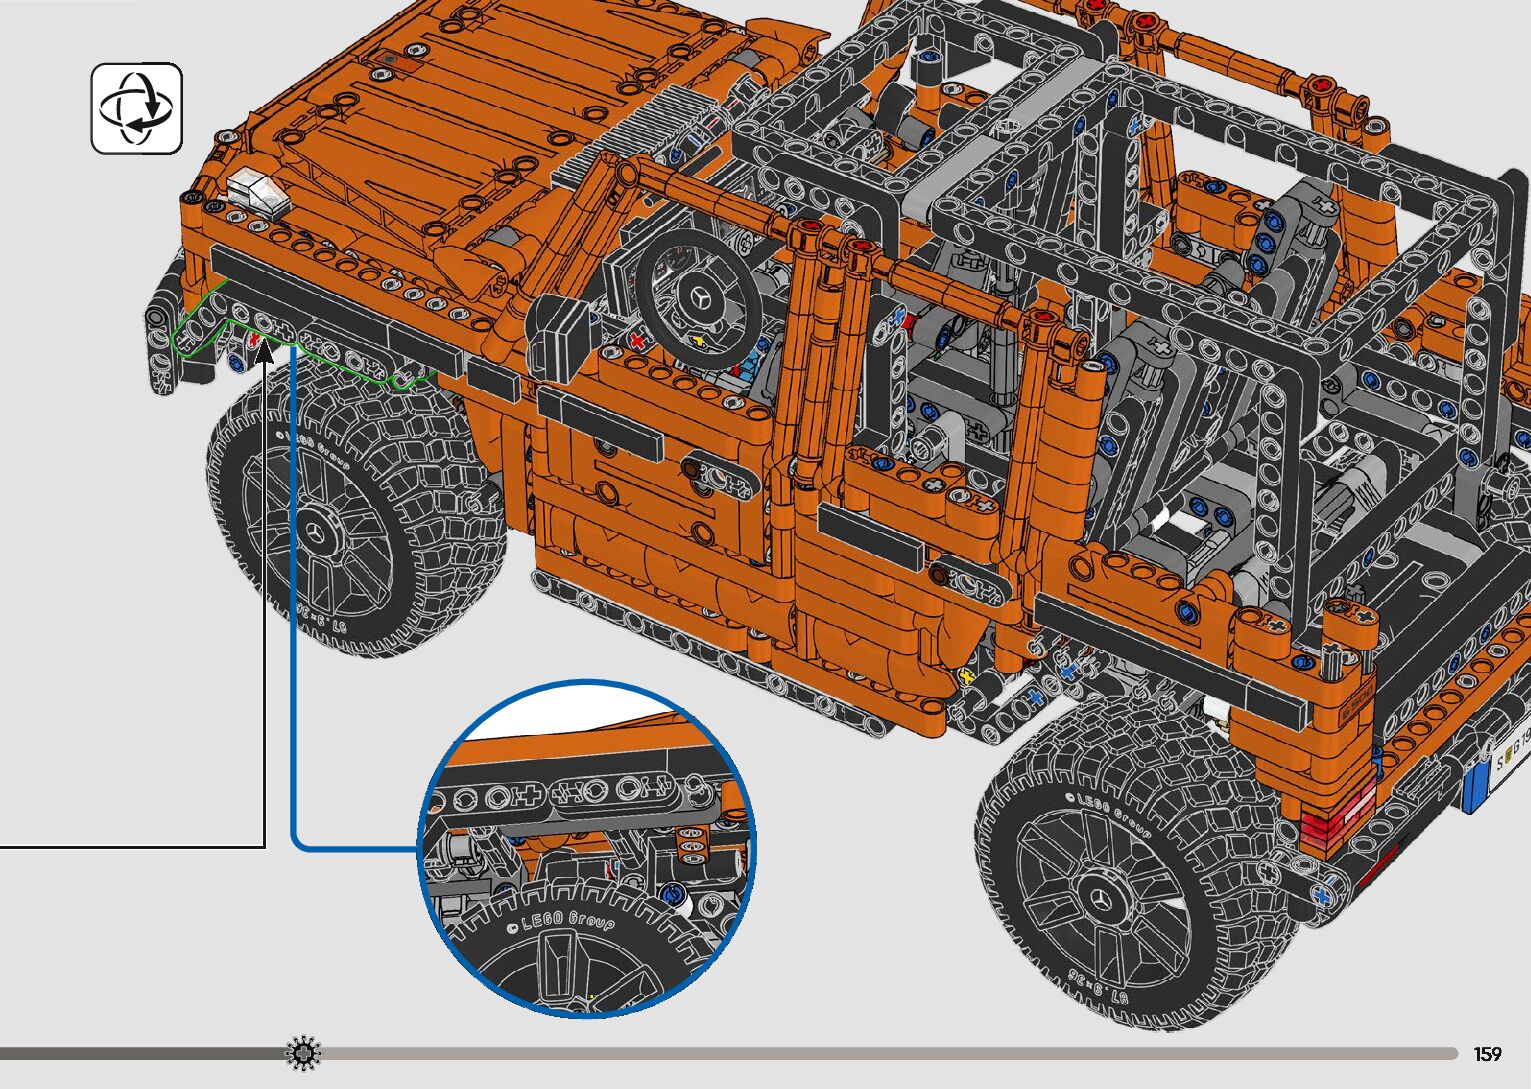Screen dimensions: 1531x1089
Task: Click the black side mirror
Action: pyautogui.click(x=560, y=326)
